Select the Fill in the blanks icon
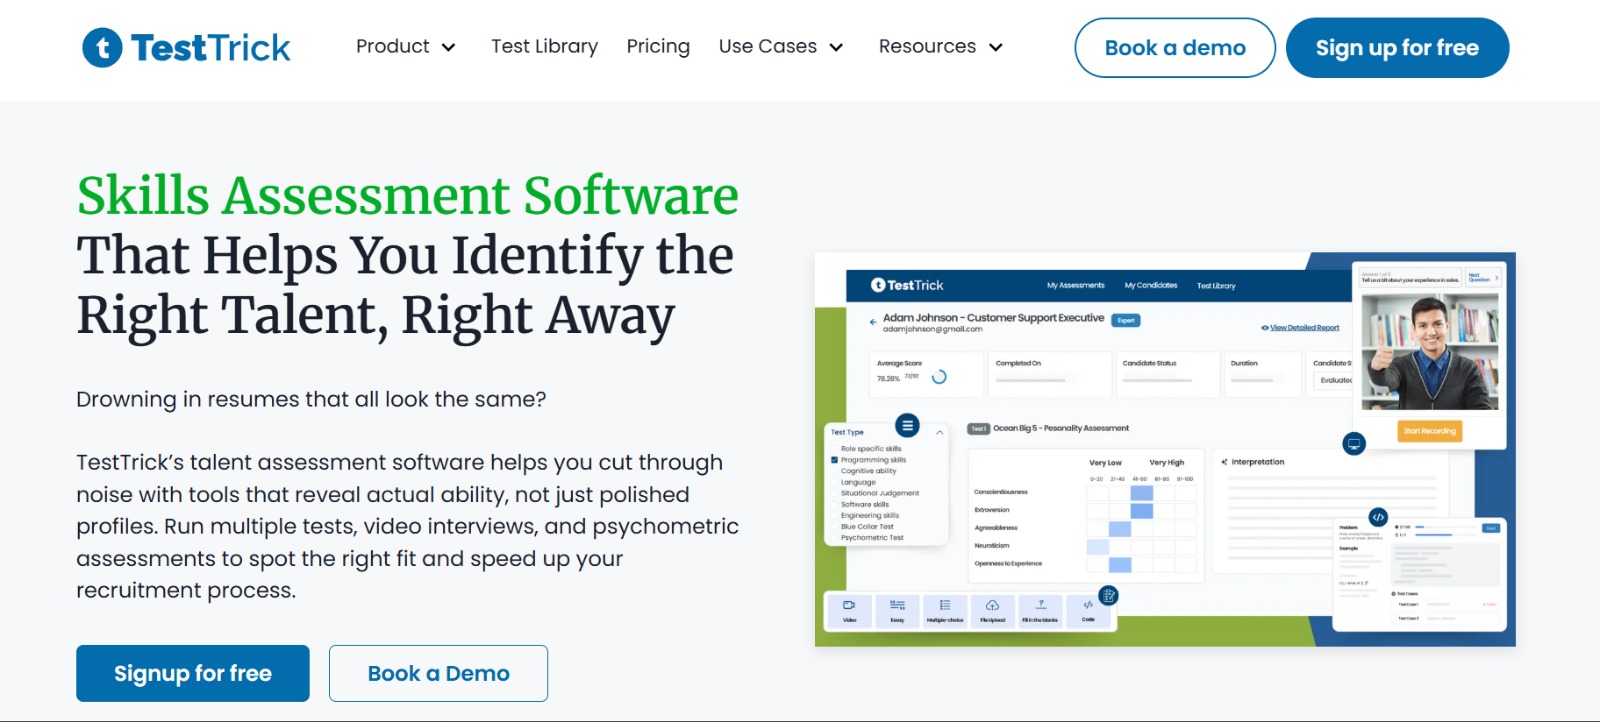 point(1040,611)
